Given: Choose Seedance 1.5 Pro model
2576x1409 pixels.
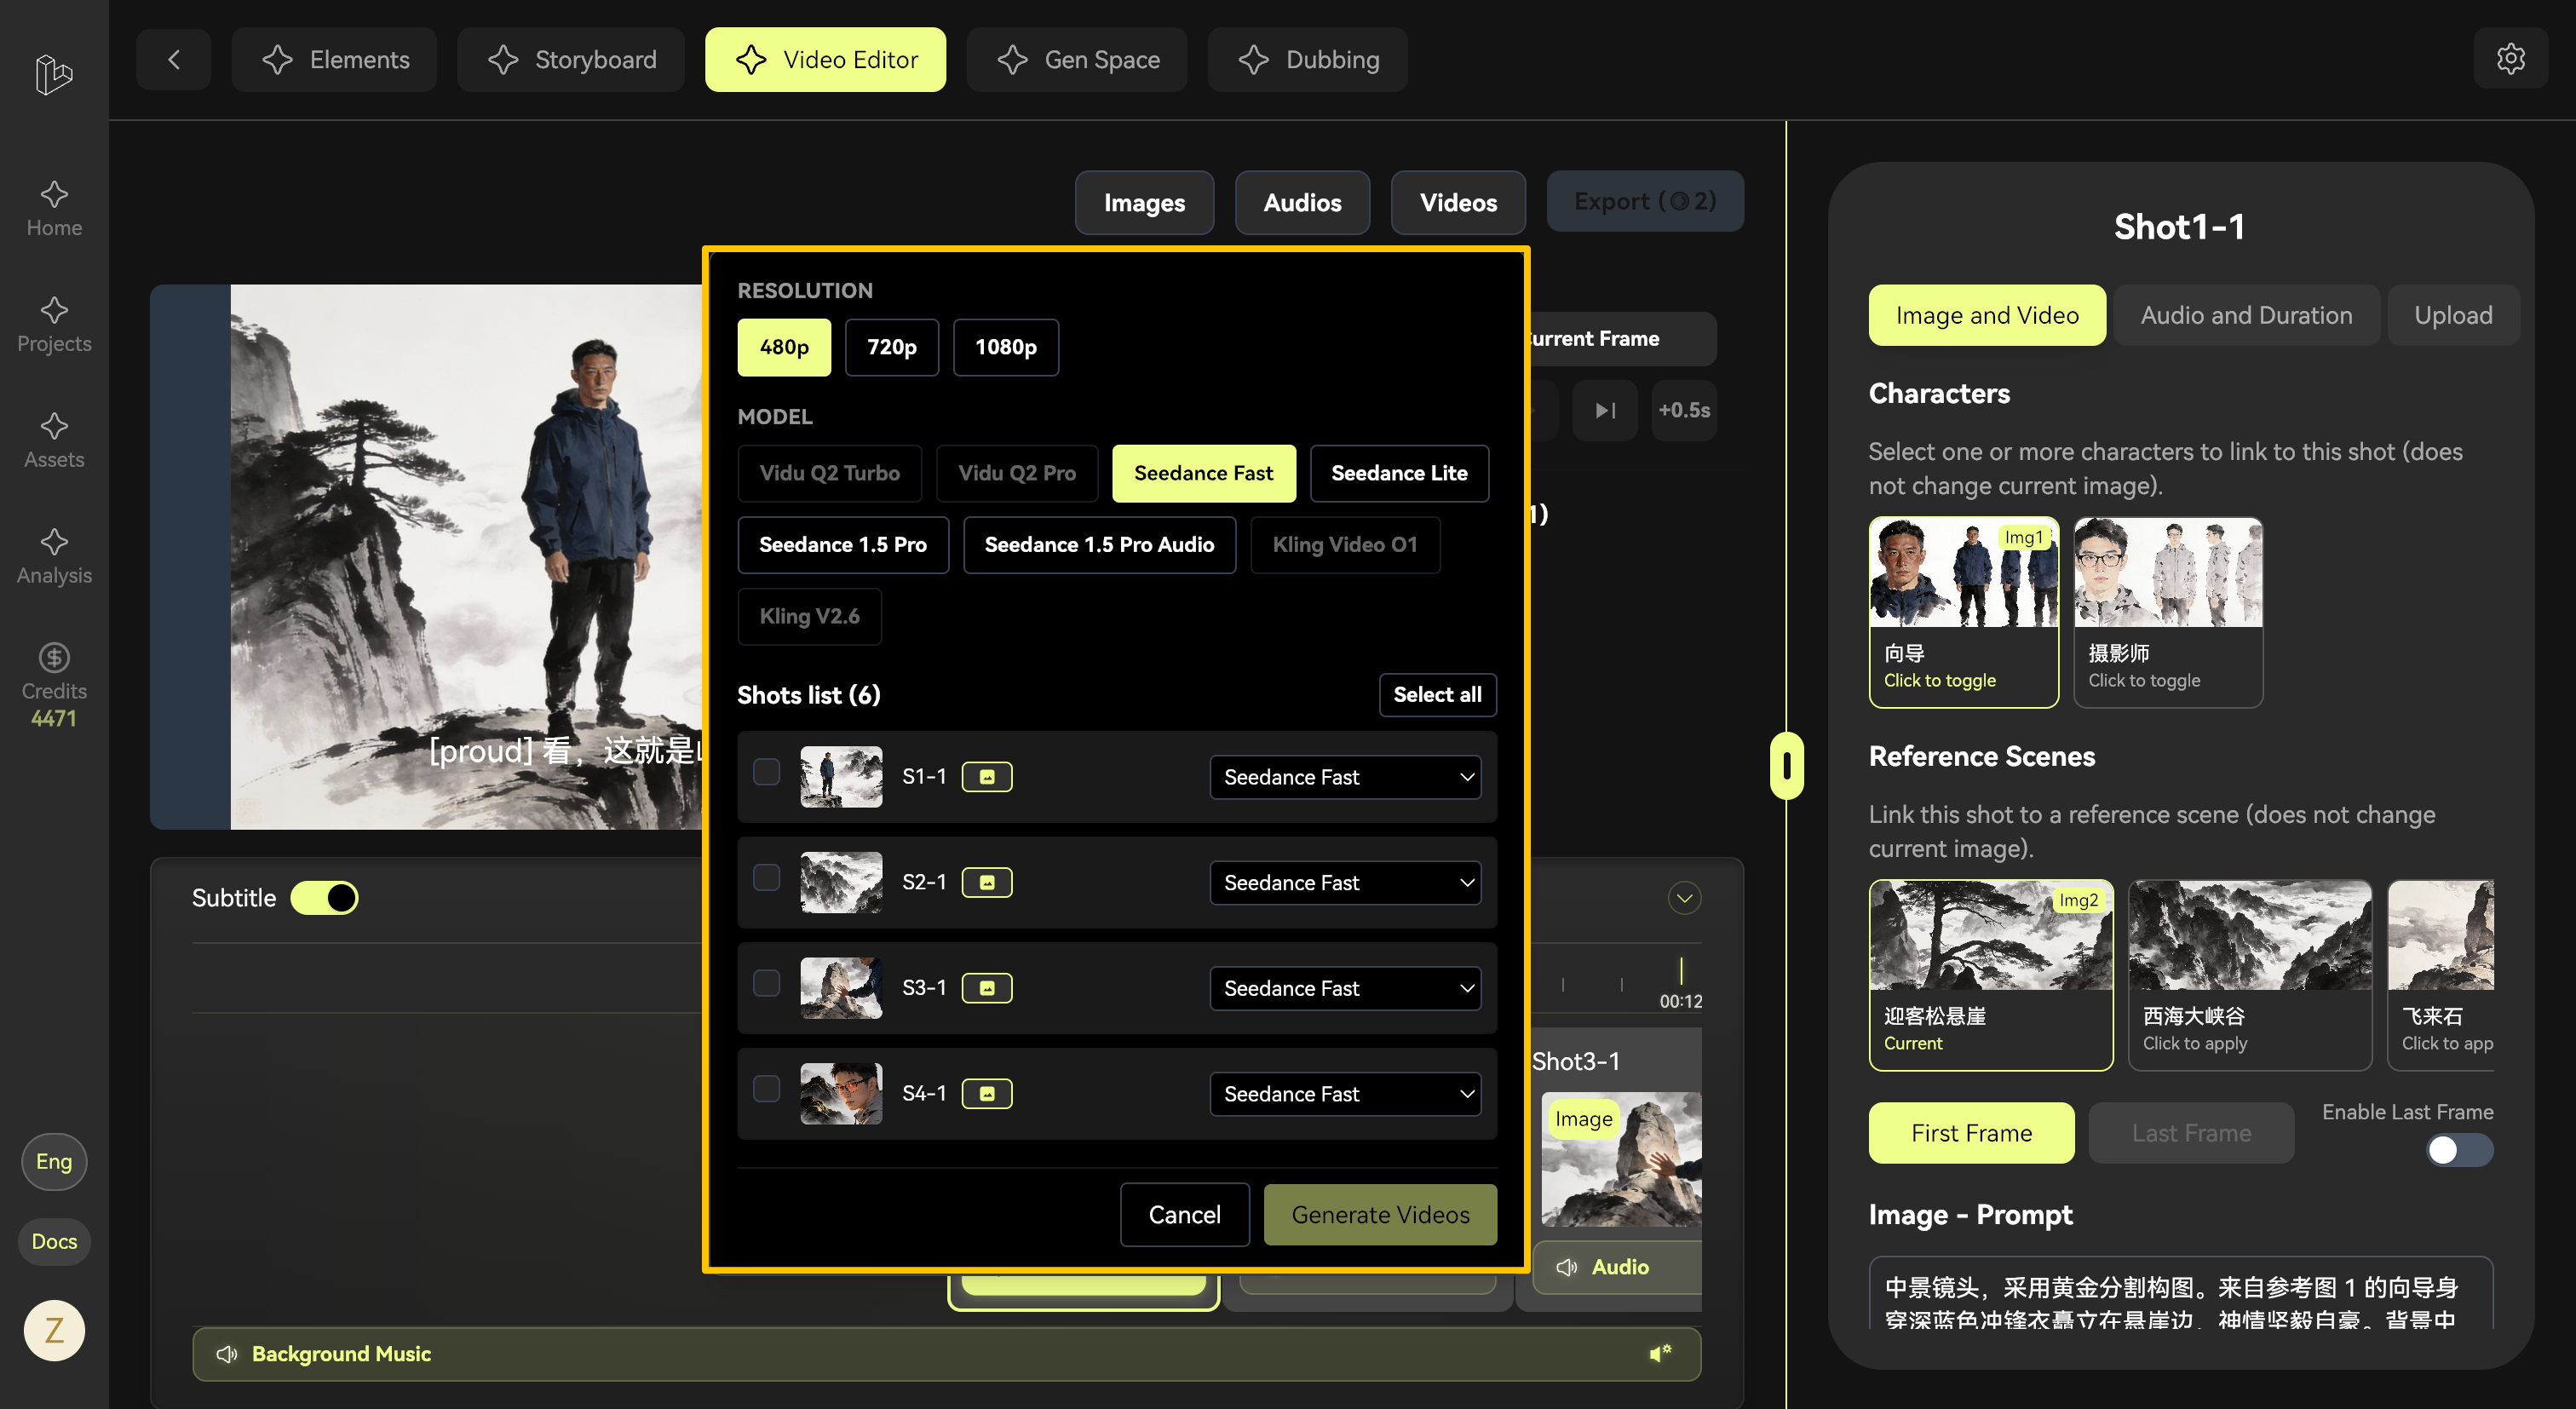Looking at the screenshot, I should pyautogui.click(x=842, y=545).
